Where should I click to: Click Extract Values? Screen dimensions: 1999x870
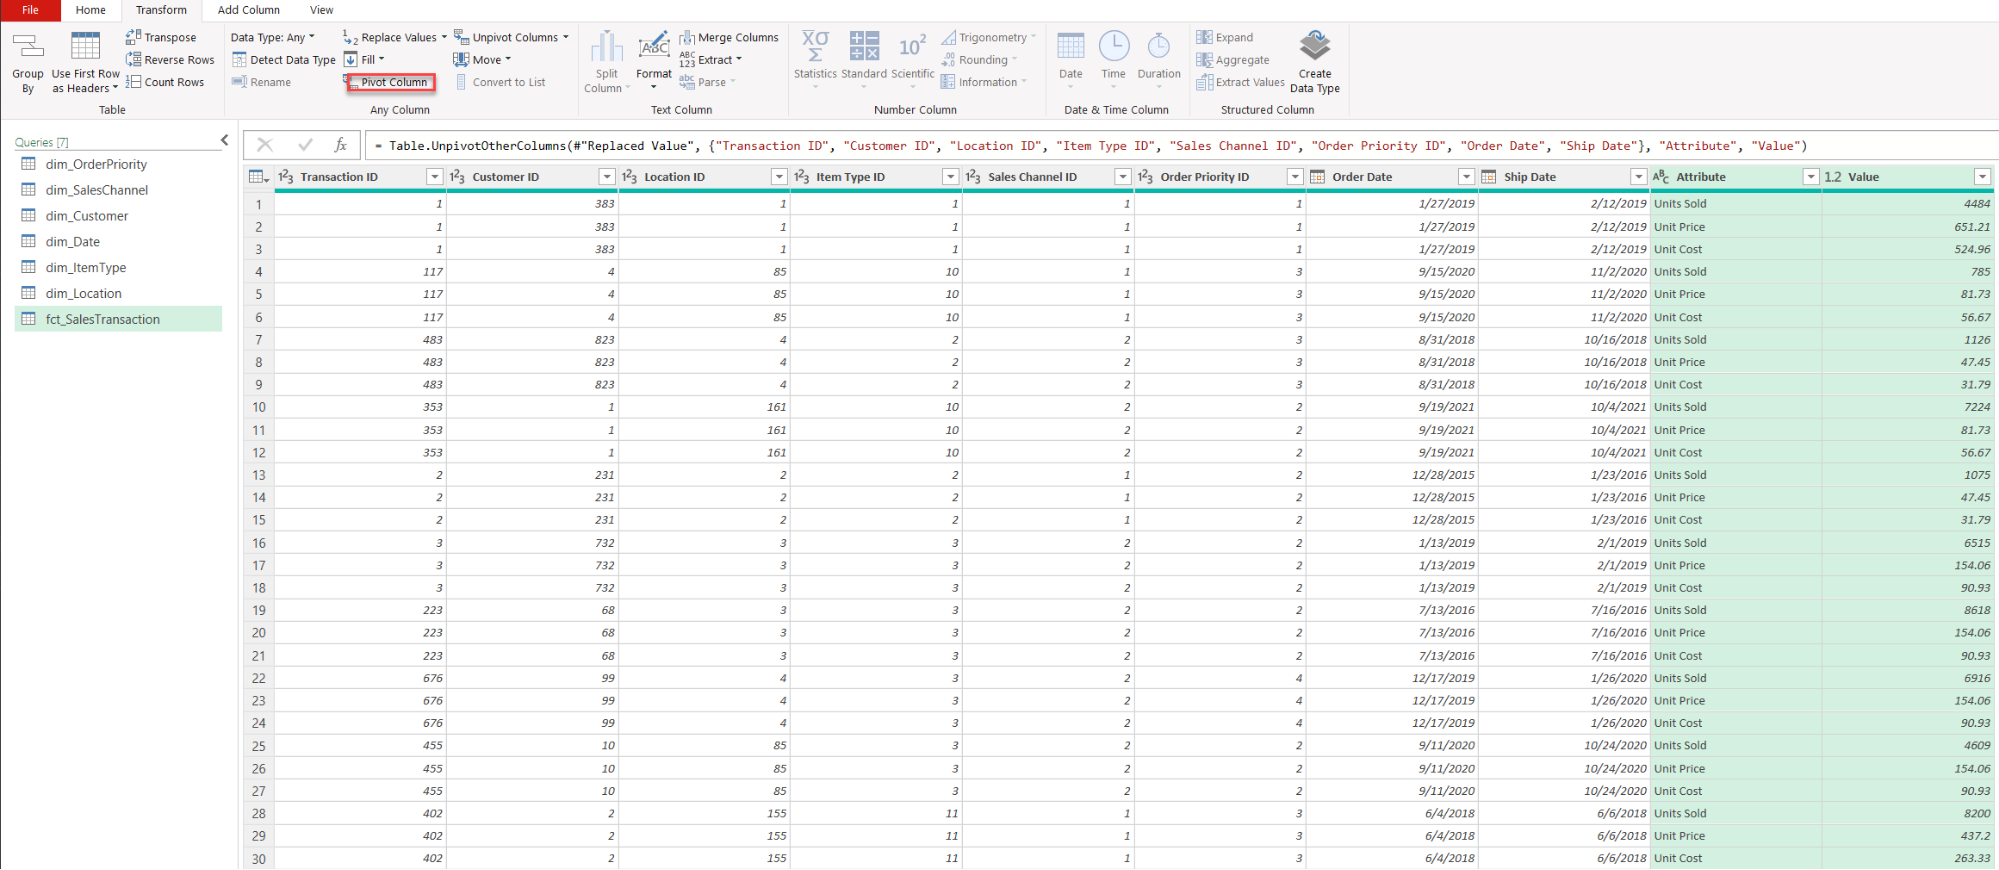click(1241, 82)
